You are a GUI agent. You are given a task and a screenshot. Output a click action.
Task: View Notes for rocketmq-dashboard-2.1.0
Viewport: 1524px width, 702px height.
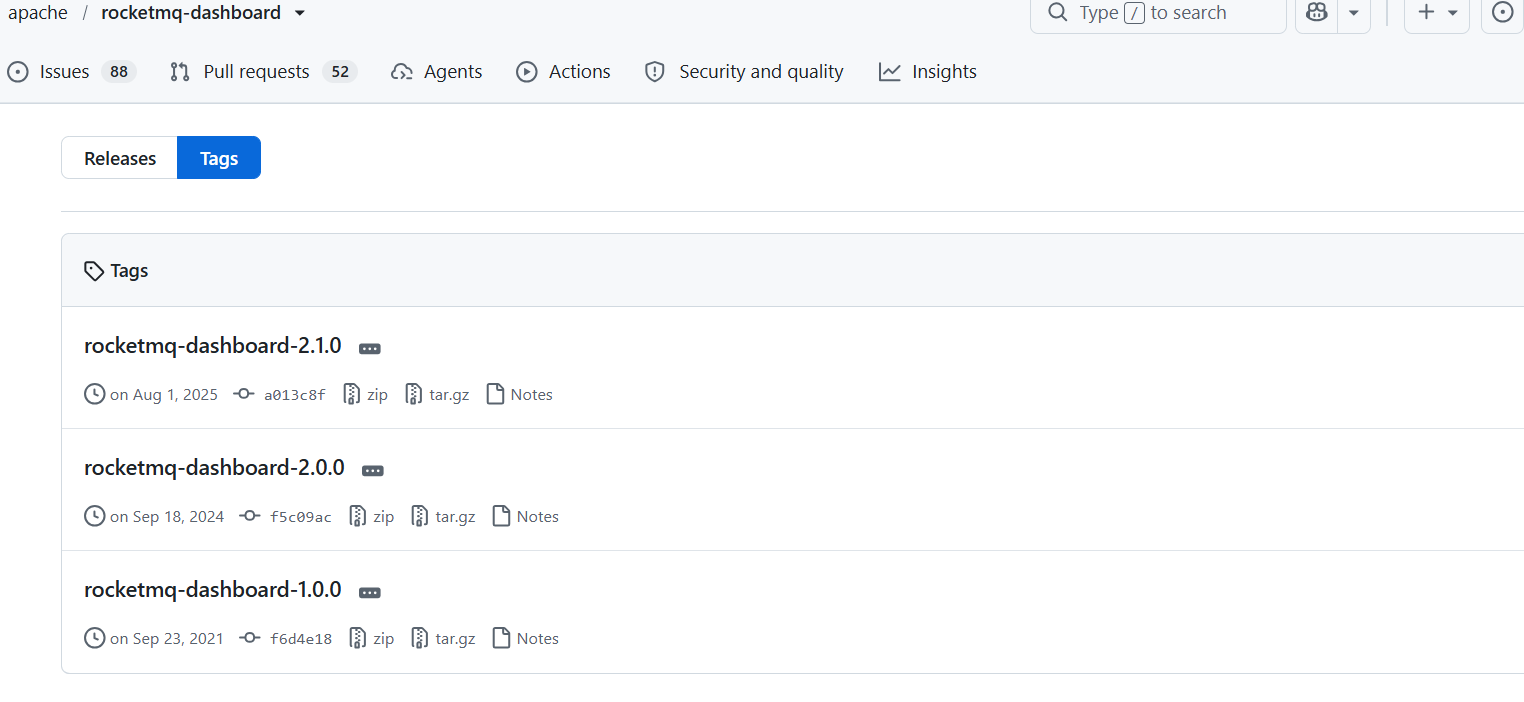click(519, 395)
